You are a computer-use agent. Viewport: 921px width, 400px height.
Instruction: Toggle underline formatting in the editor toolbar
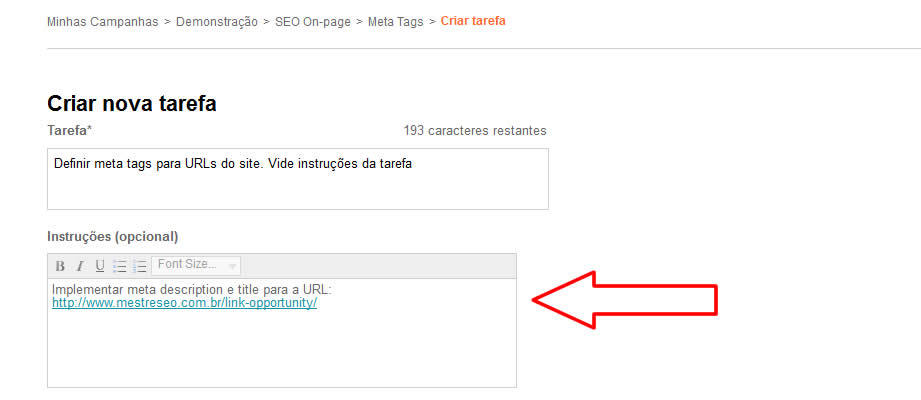tap(100, 266)
